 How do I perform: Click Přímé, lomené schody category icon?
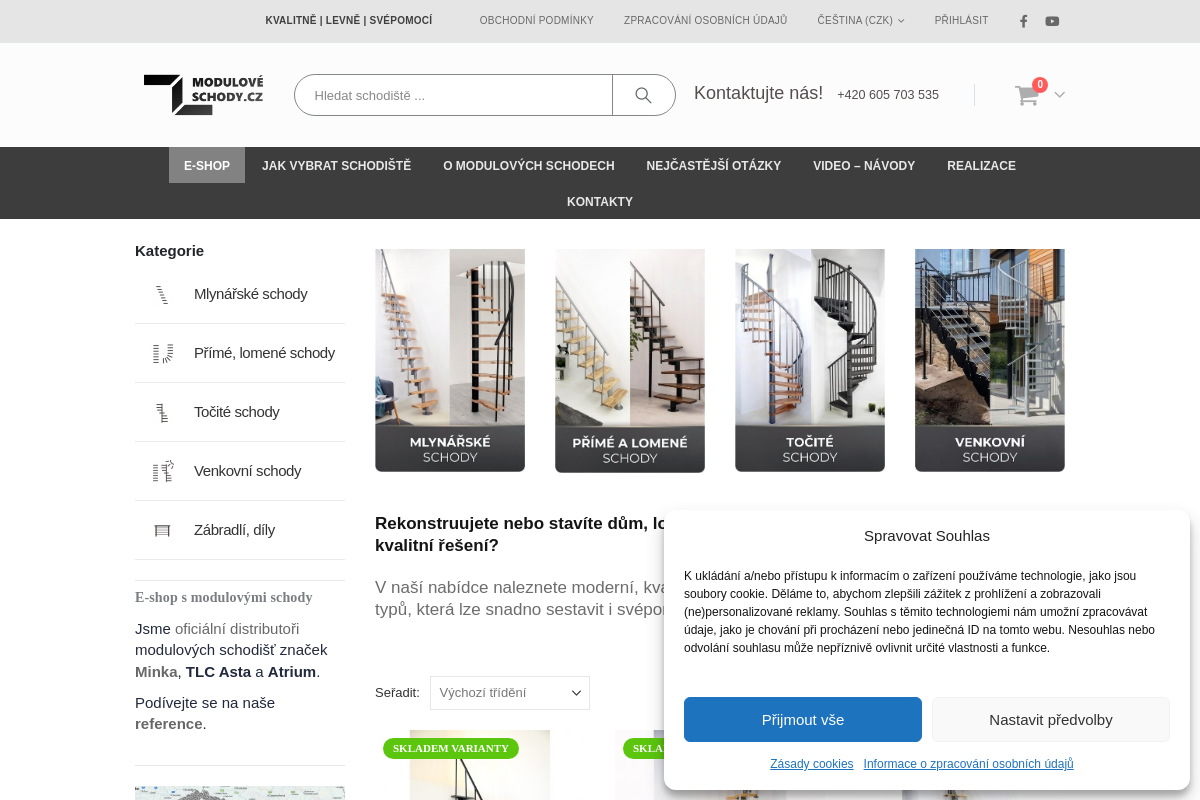[x=162, y=353]
